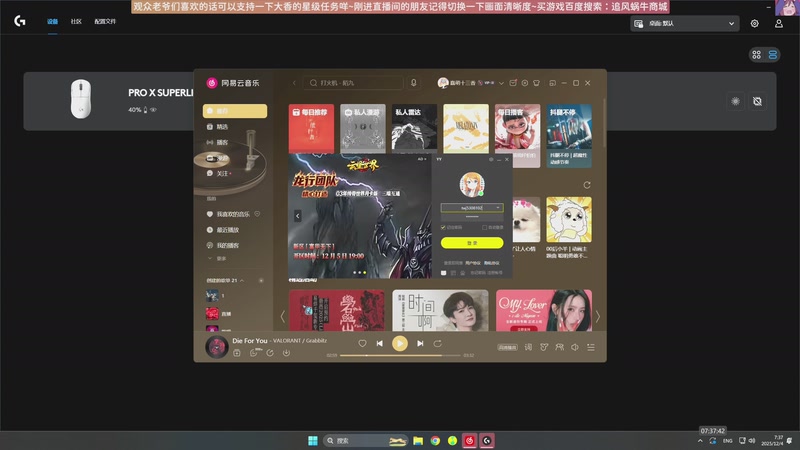Open 我喜欢的音乐 in the sidebar
Image resolution: width=800 pixels, height=450 pixels.
234,214
